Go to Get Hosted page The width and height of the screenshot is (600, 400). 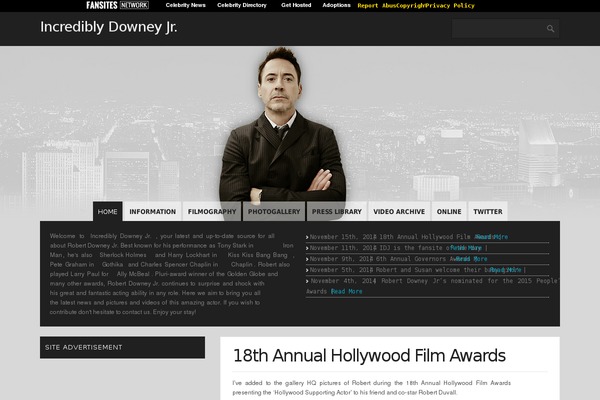tap(296, 5)
